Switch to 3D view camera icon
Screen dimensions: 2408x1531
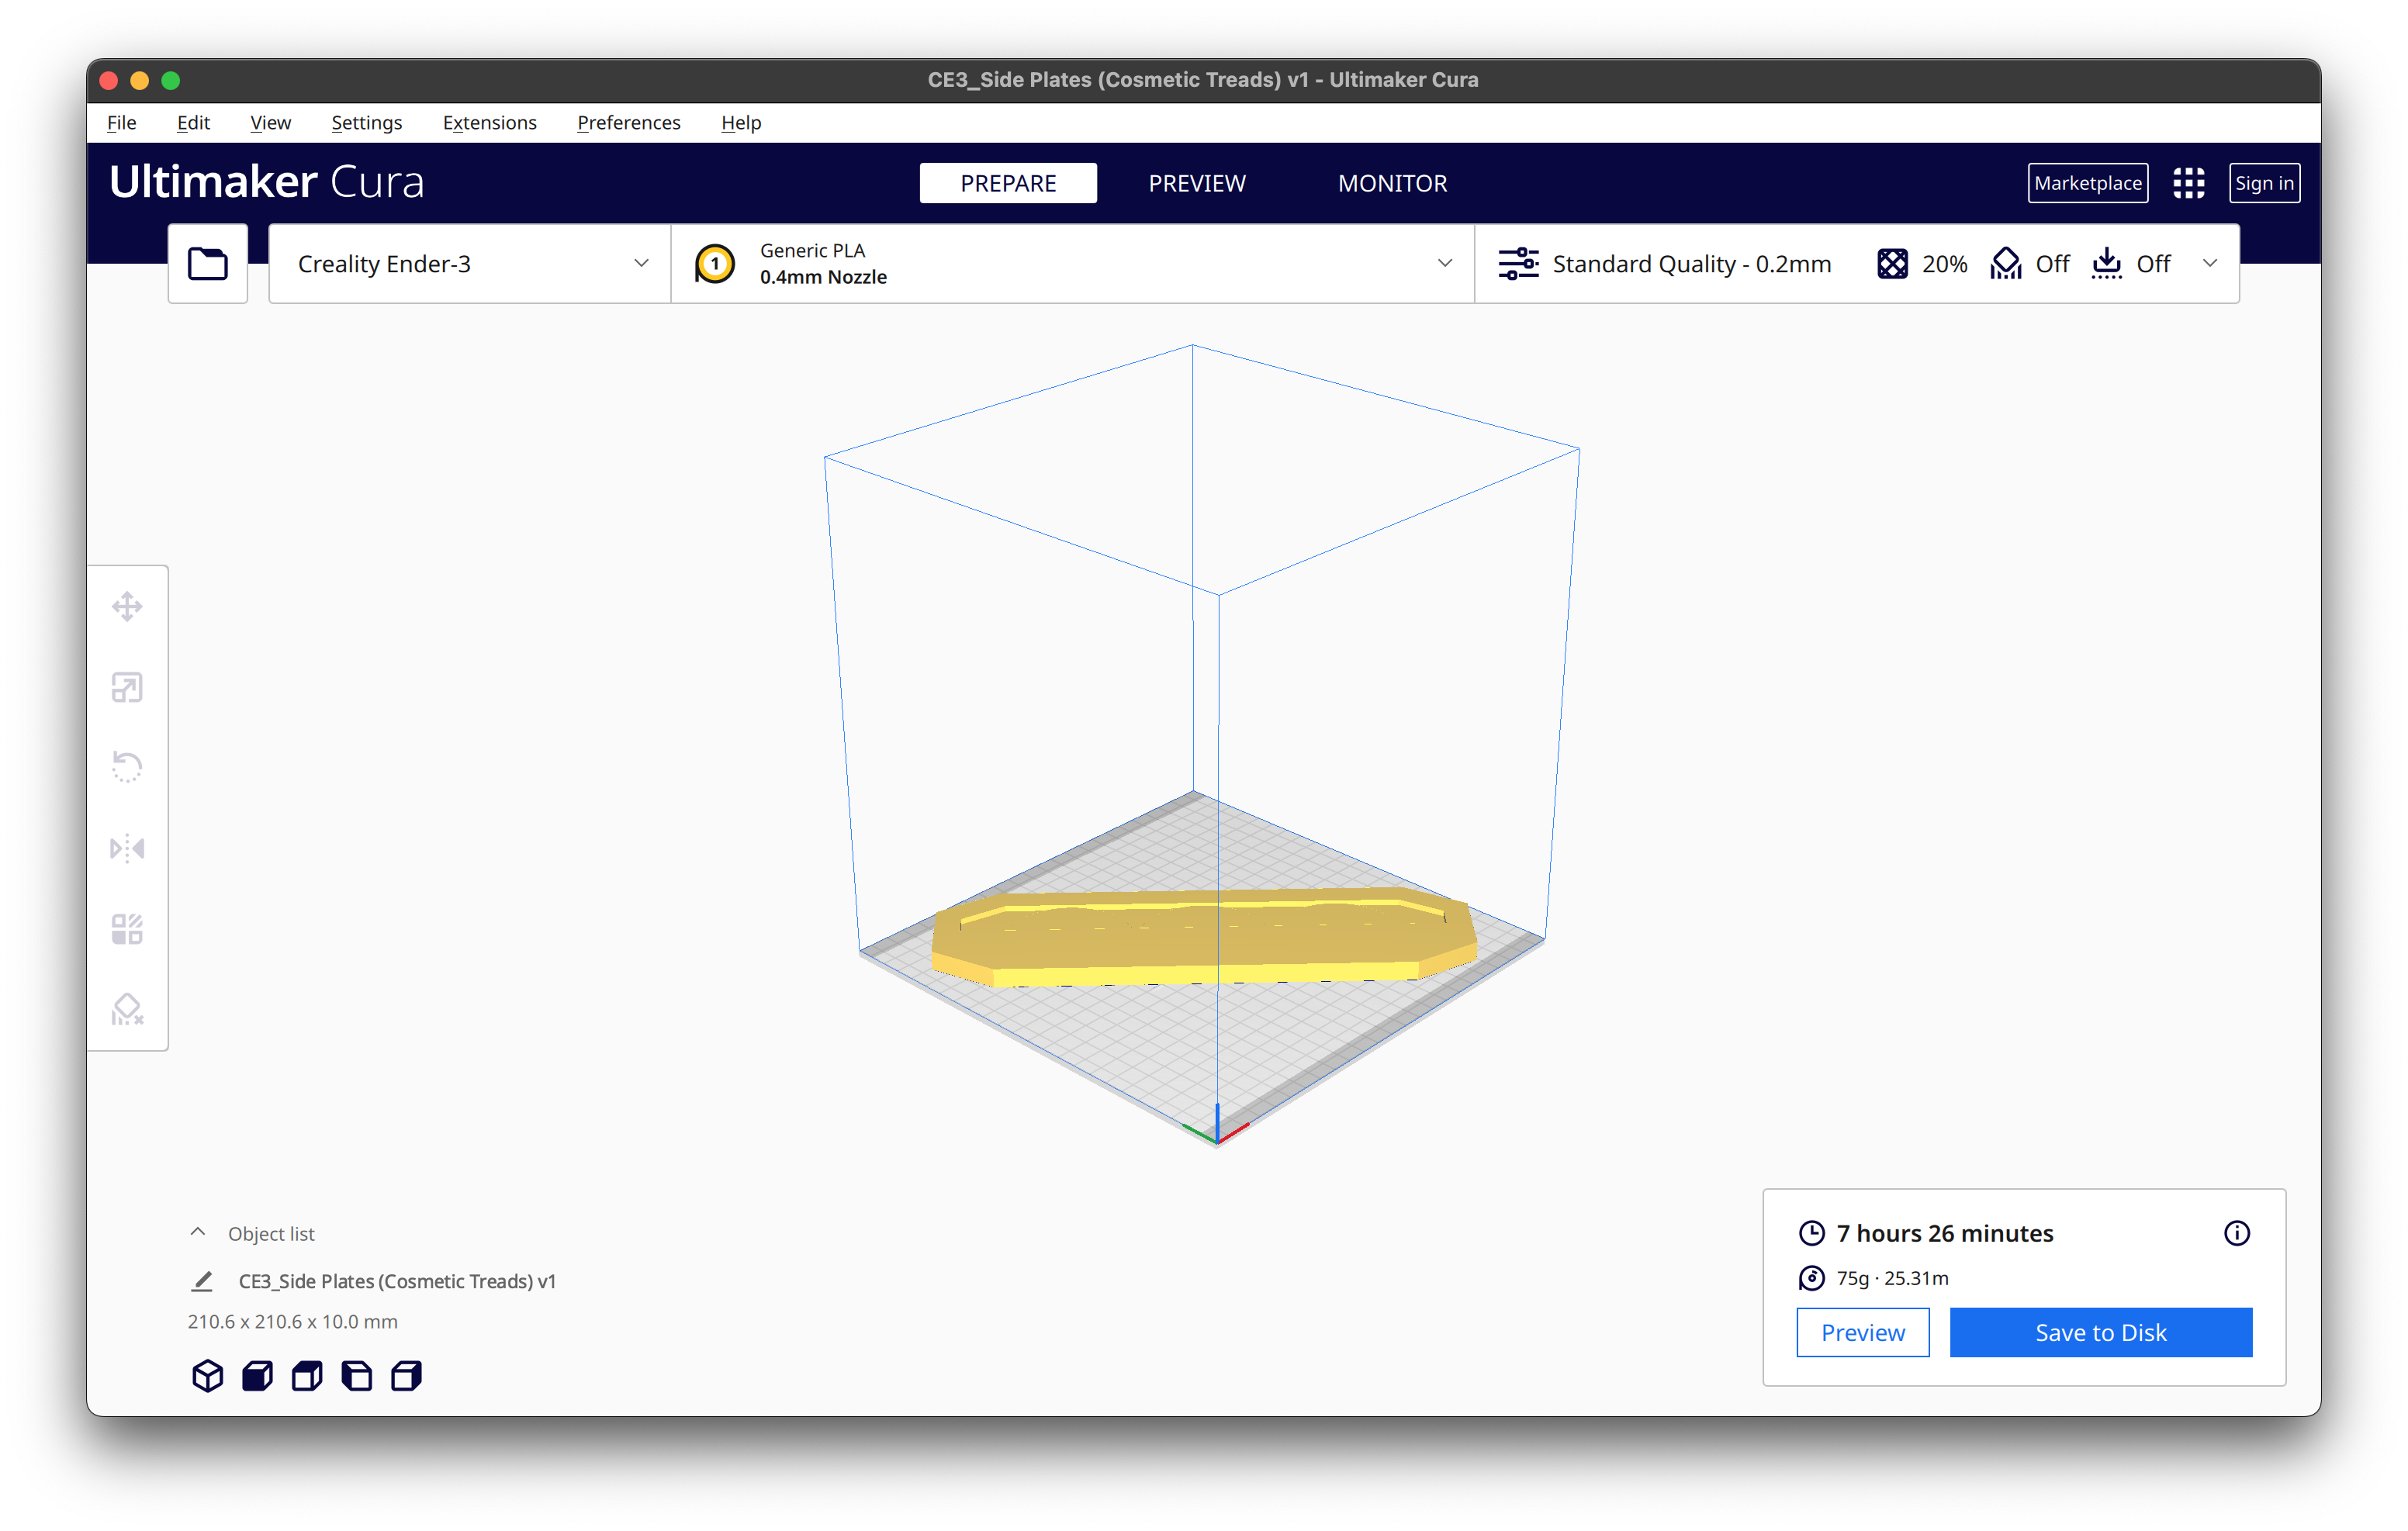207,1376
